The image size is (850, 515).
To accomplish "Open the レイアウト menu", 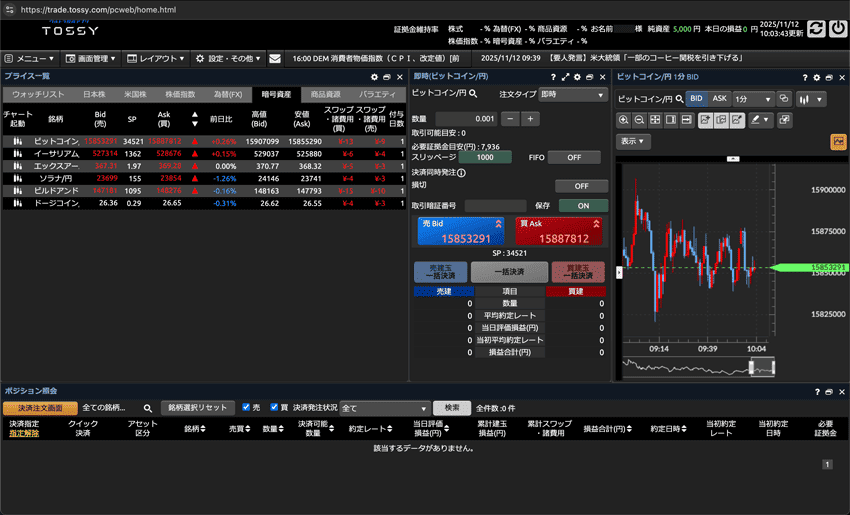I will click(157, 59).
